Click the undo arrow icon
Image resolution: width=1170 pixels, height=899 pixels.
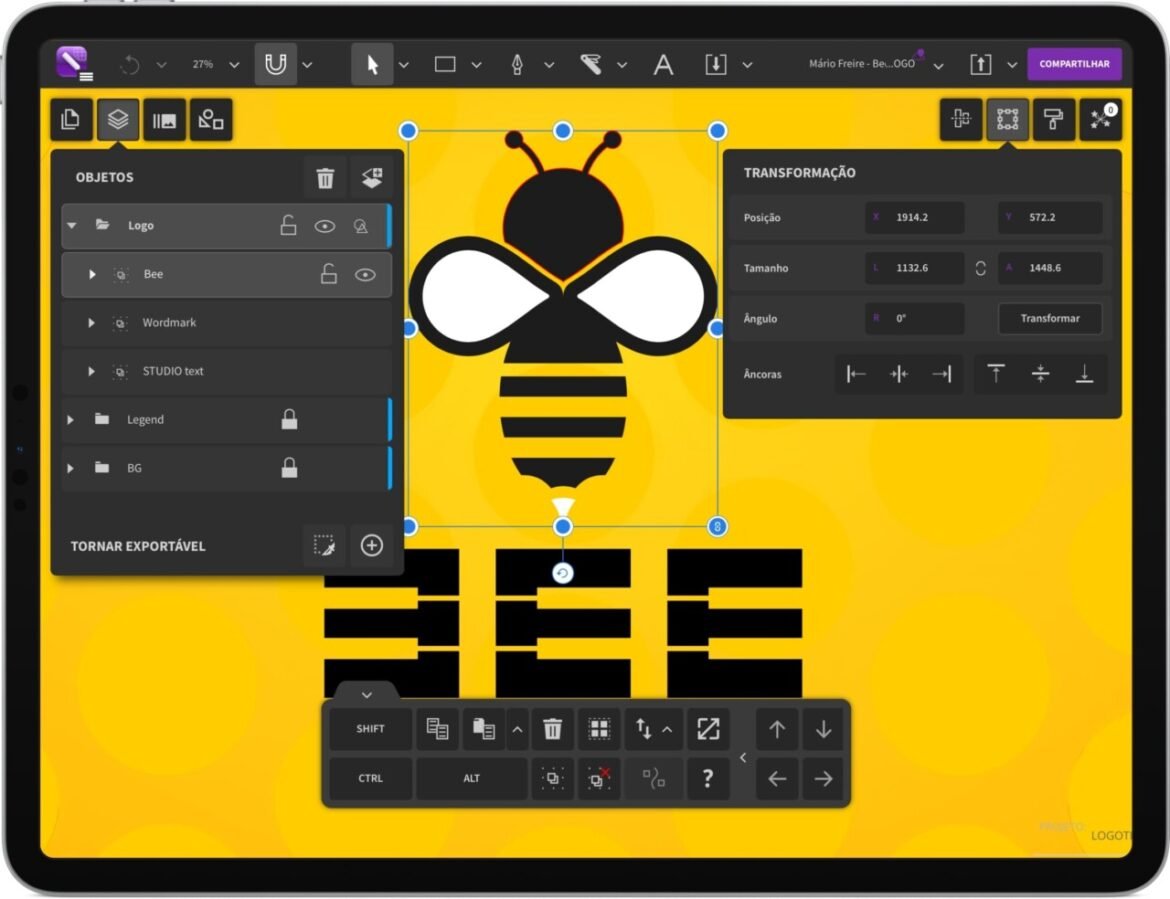click(130, 65)
